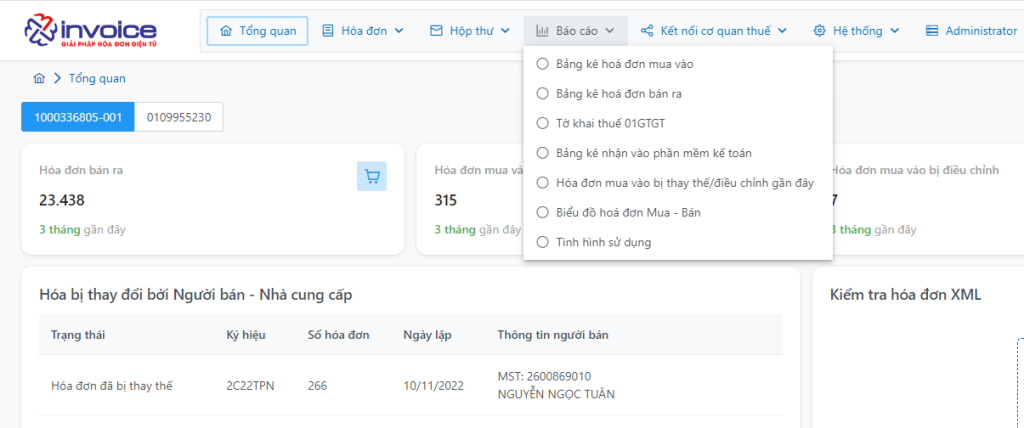Open the Administrator account menu
Image resolution: width=1024 pixels, height=428 pixels.
point(970,31)
